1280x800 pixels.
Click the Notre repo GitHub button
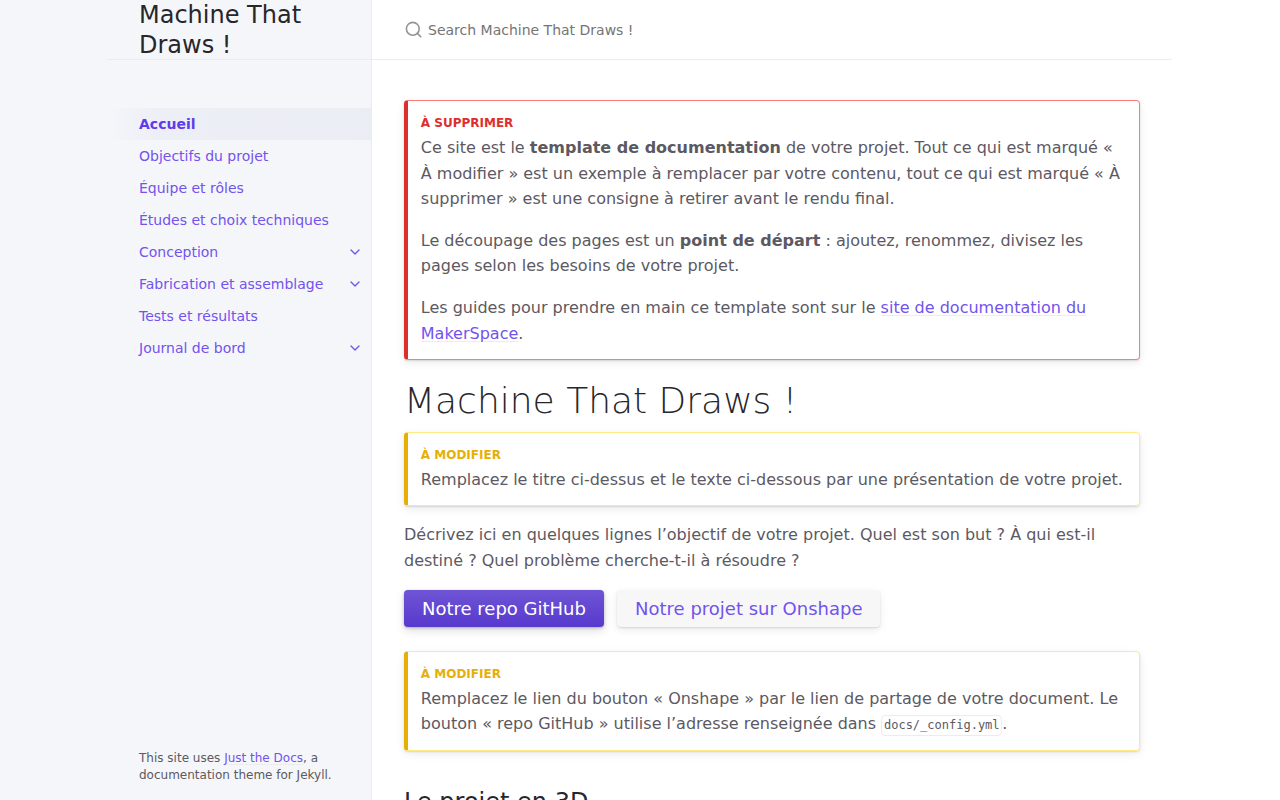coord(504,608)
